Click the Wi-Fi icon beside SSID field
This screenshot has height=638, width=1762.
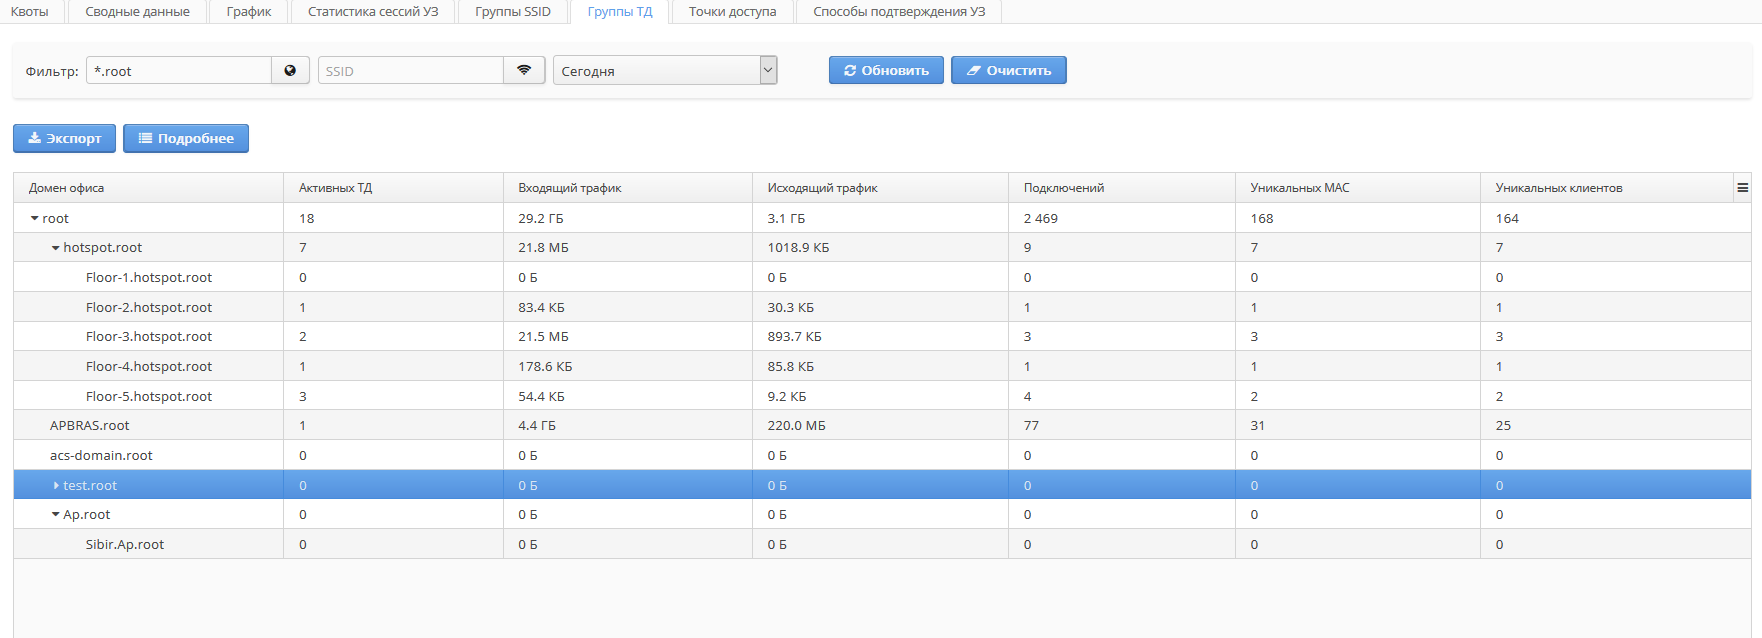[x=524, y=70]
